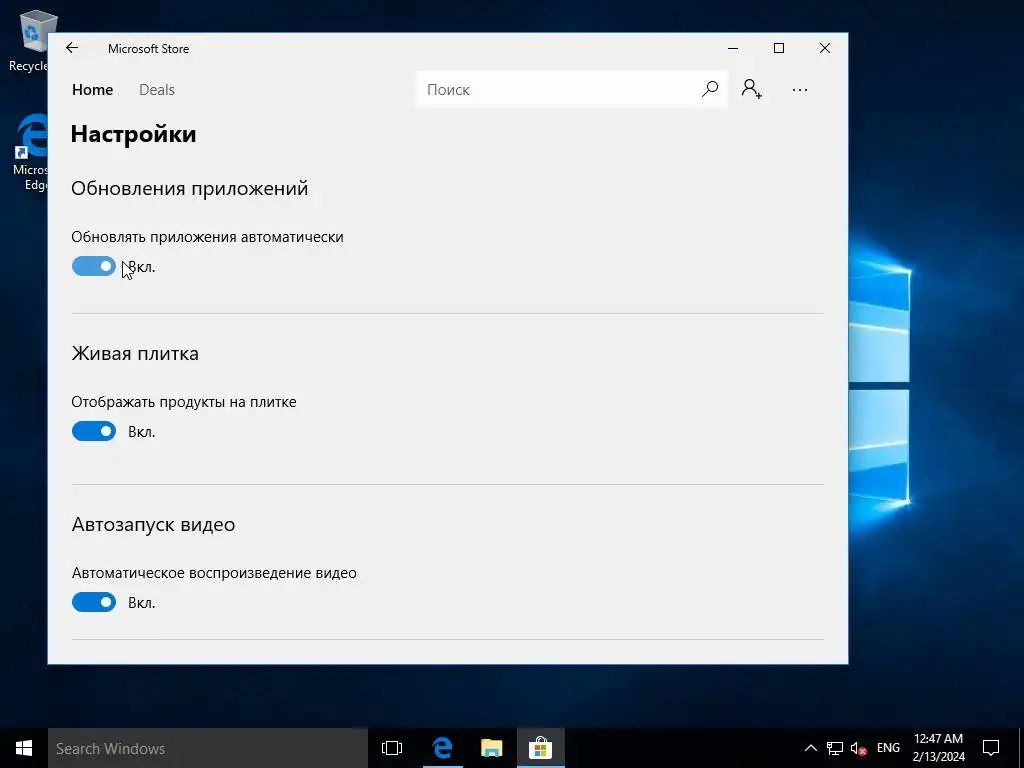Image resolution: width=1024 pixels, height=768 pixels.
Task: Click the magnifier search icon
Action: (x=711, y=89)
